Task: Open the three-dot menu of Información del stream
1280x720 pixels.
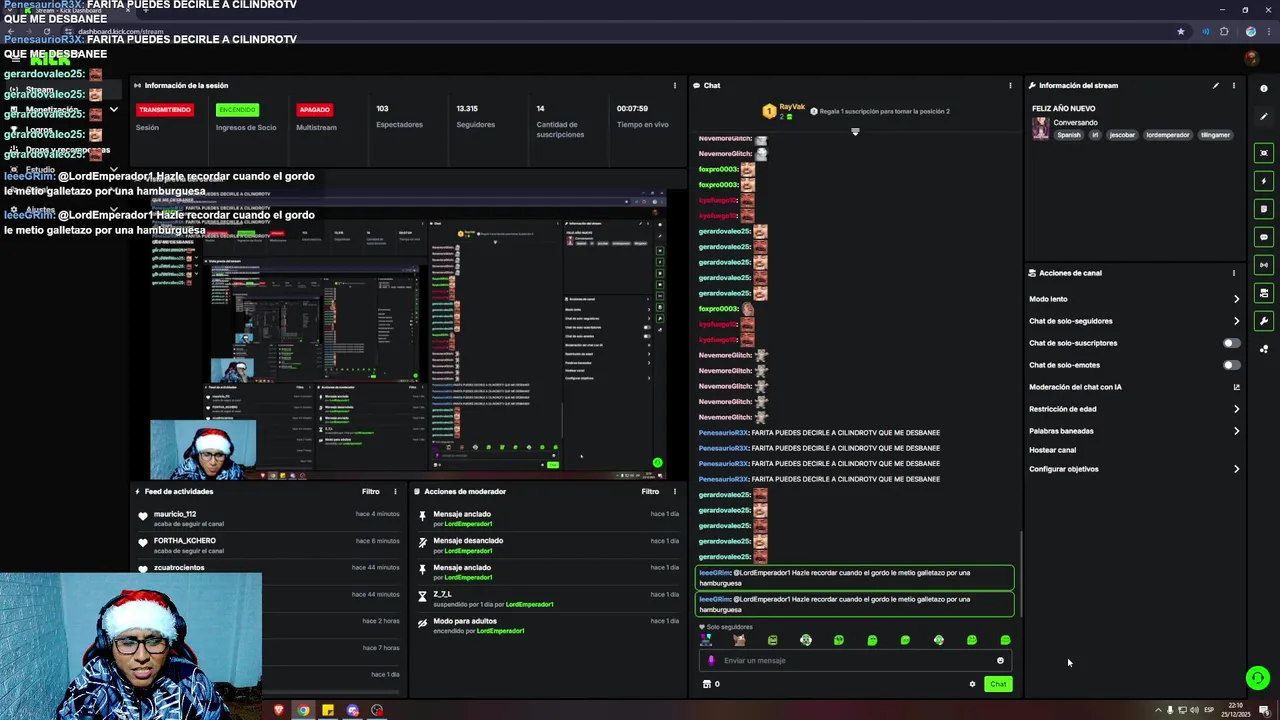Action: [x=1233, y=85]
